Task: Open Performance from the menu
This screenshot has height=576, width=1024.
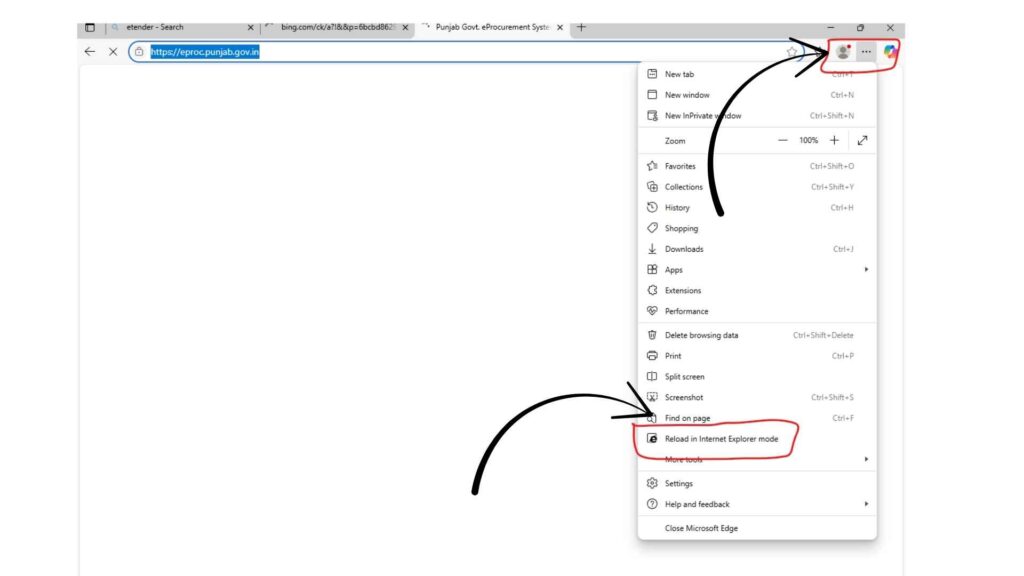Action: [757, 312]
